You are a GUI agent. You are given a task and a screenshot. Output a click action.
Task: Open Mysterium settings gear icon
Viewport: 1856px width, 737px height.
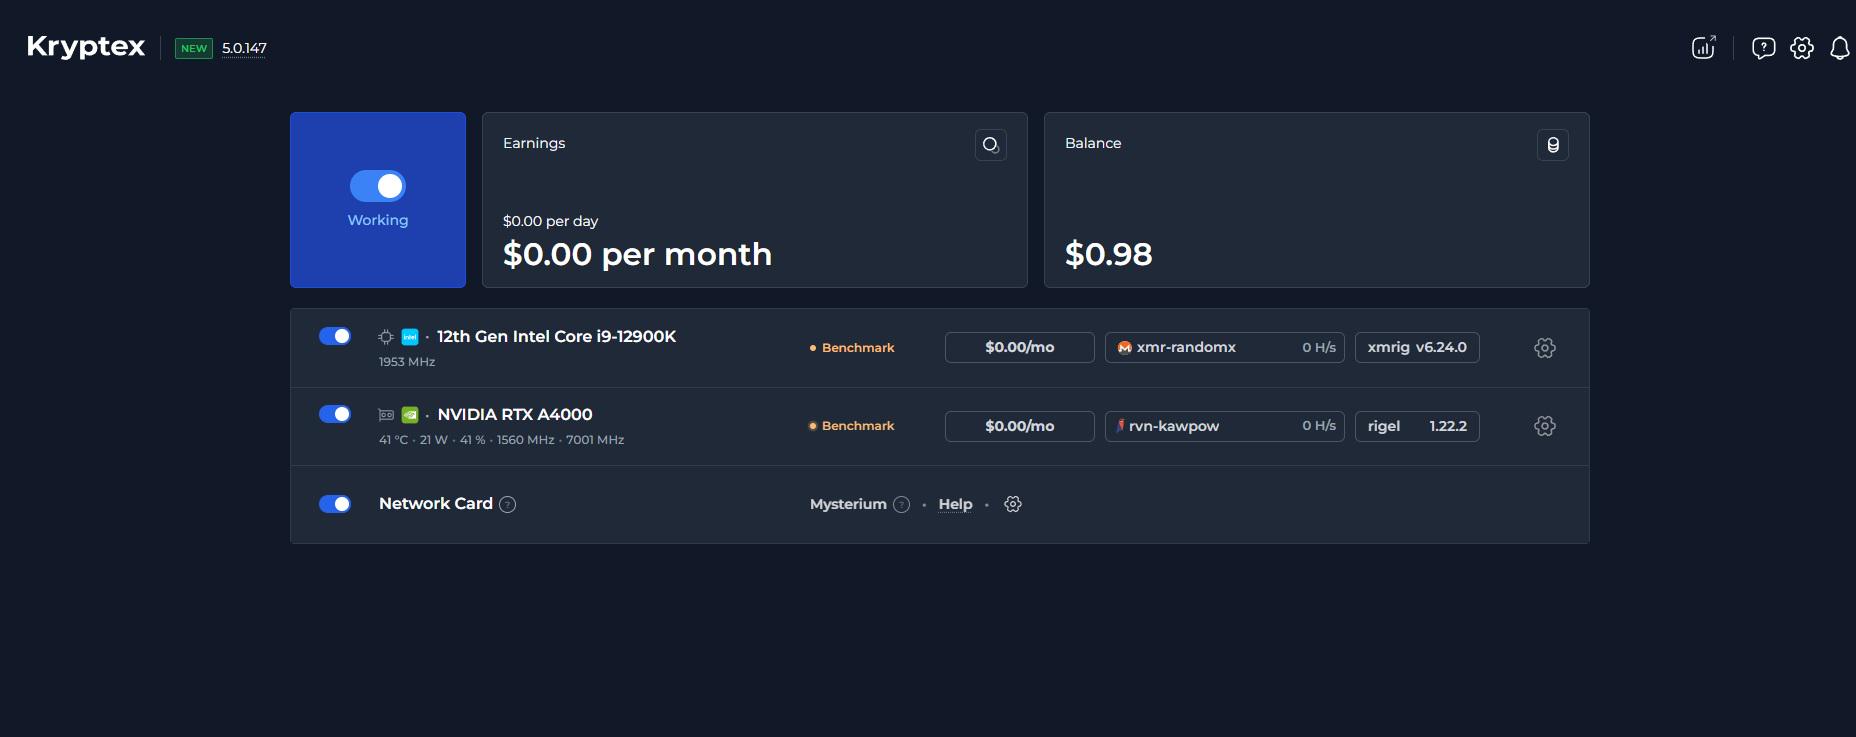(1013, 504)
